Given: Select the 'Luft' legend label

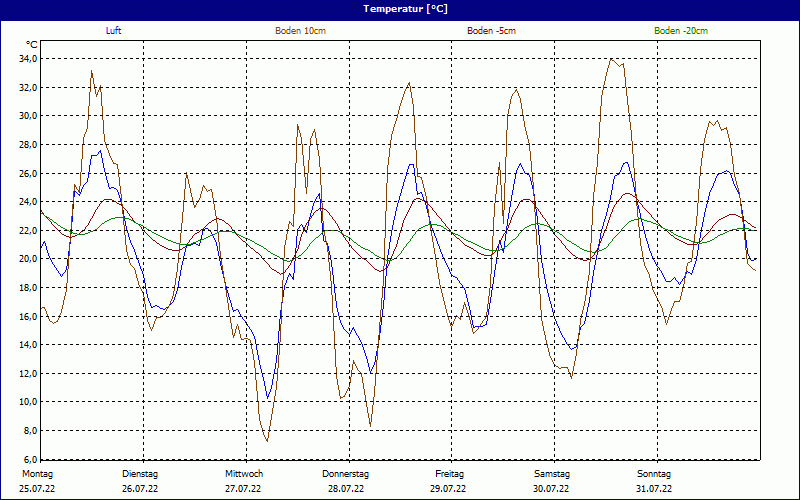Looking at the screenshot, I should click(x=115, y=31).
